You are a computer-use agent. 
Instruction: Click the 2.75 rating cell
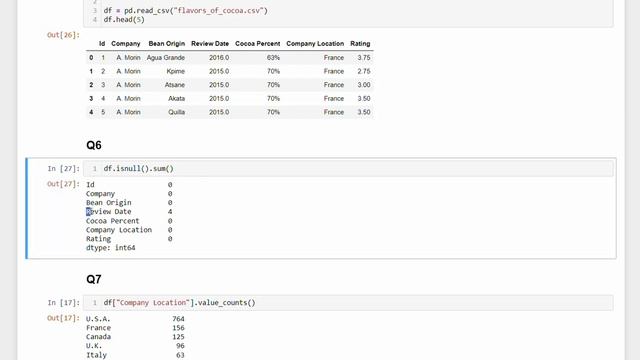coord(364,71)
